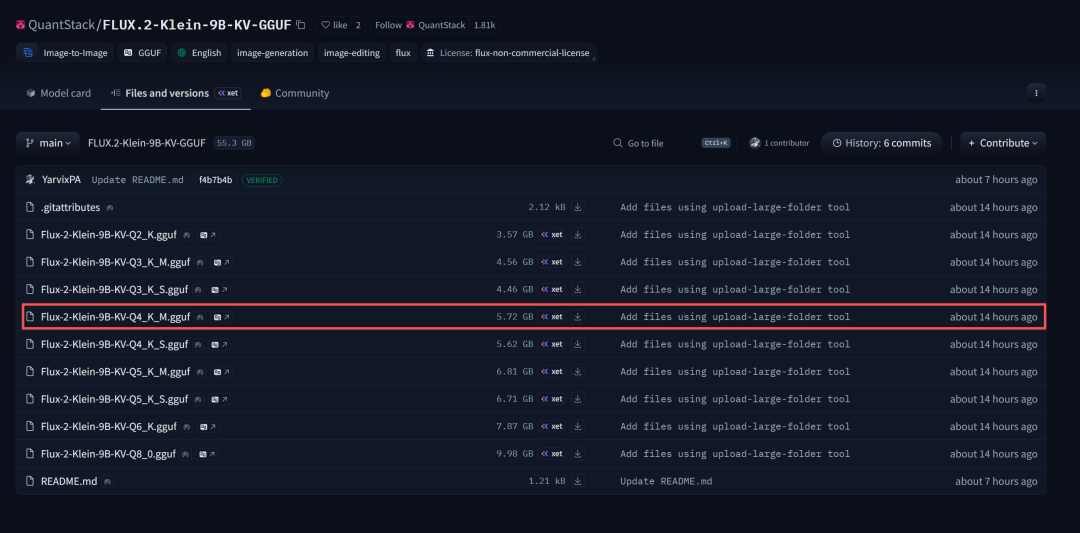The image size is (1080, 533).
Task: Click the 1.81k followers count
Action: tap(485, 25)
